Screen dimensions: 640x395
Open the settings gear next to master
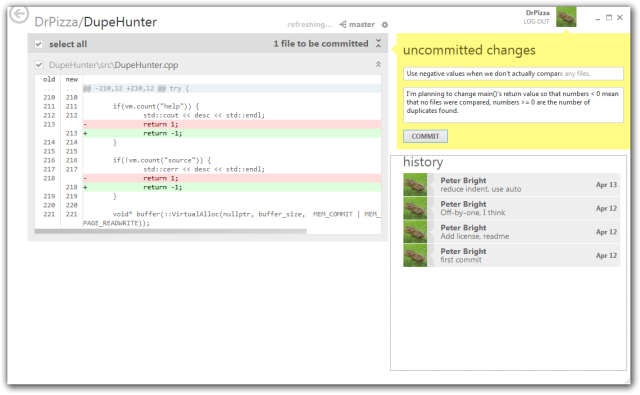point(384,24)
